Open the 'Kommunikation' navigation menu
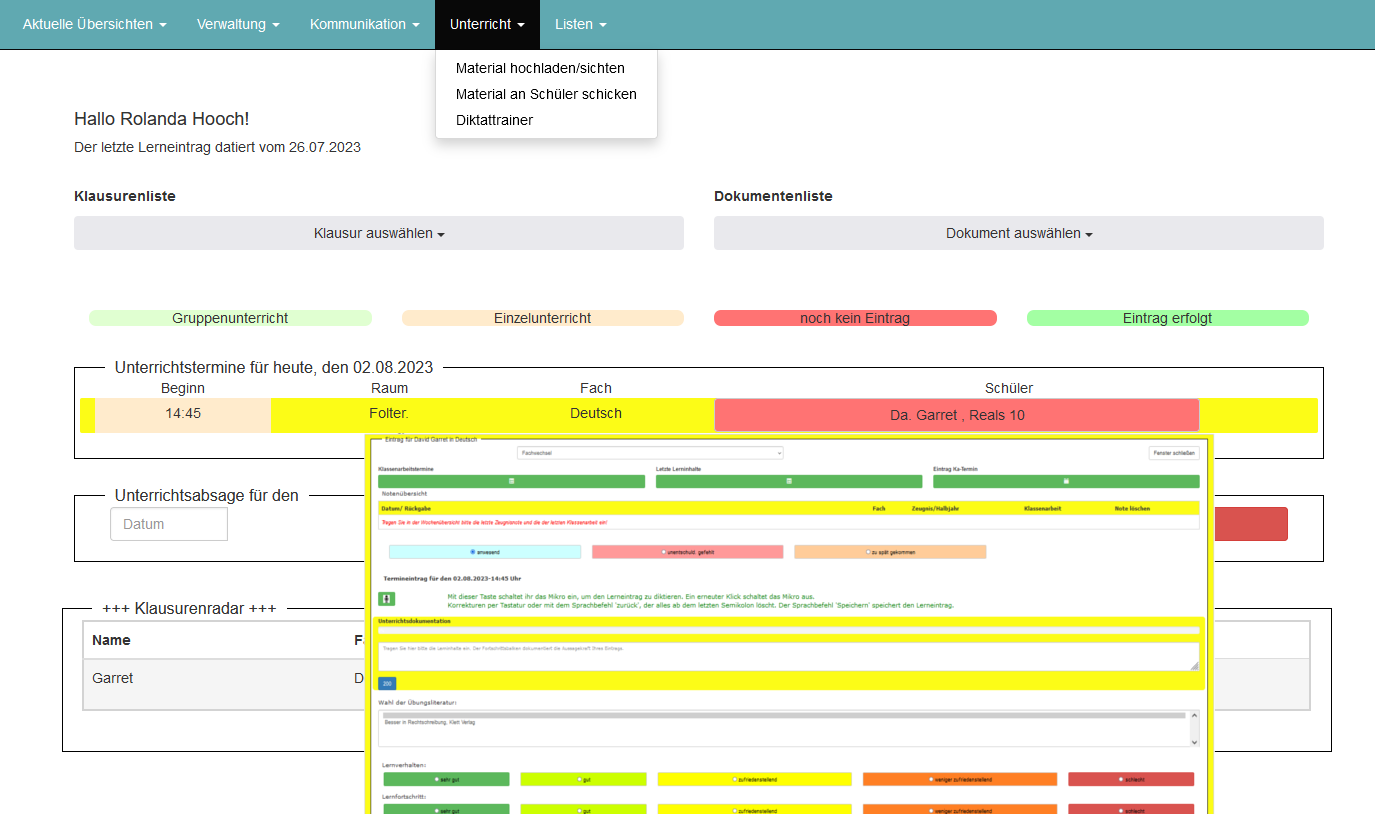Screen dimensions: 1375x814 (364, 24)
